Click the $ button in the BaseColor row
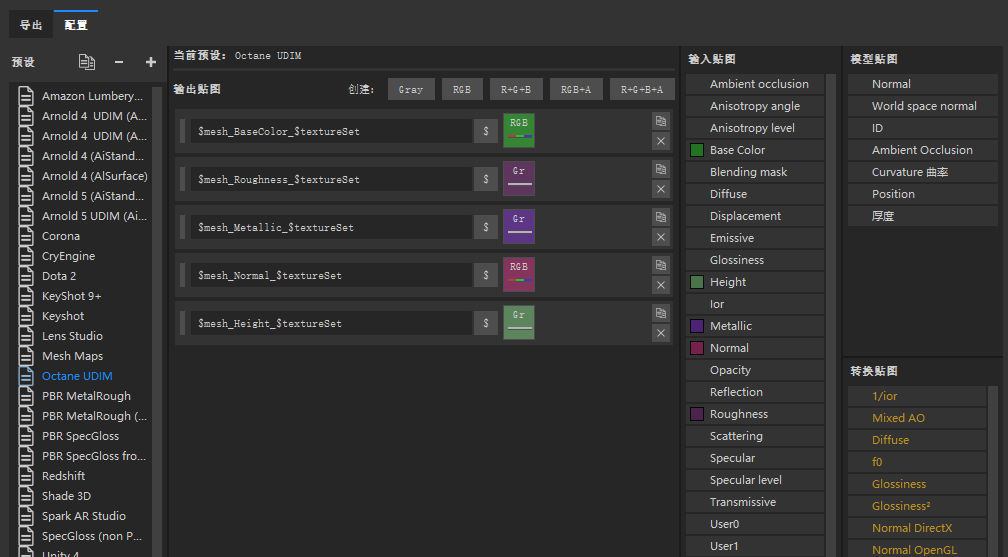1008x557 pixels. (486, 131)
